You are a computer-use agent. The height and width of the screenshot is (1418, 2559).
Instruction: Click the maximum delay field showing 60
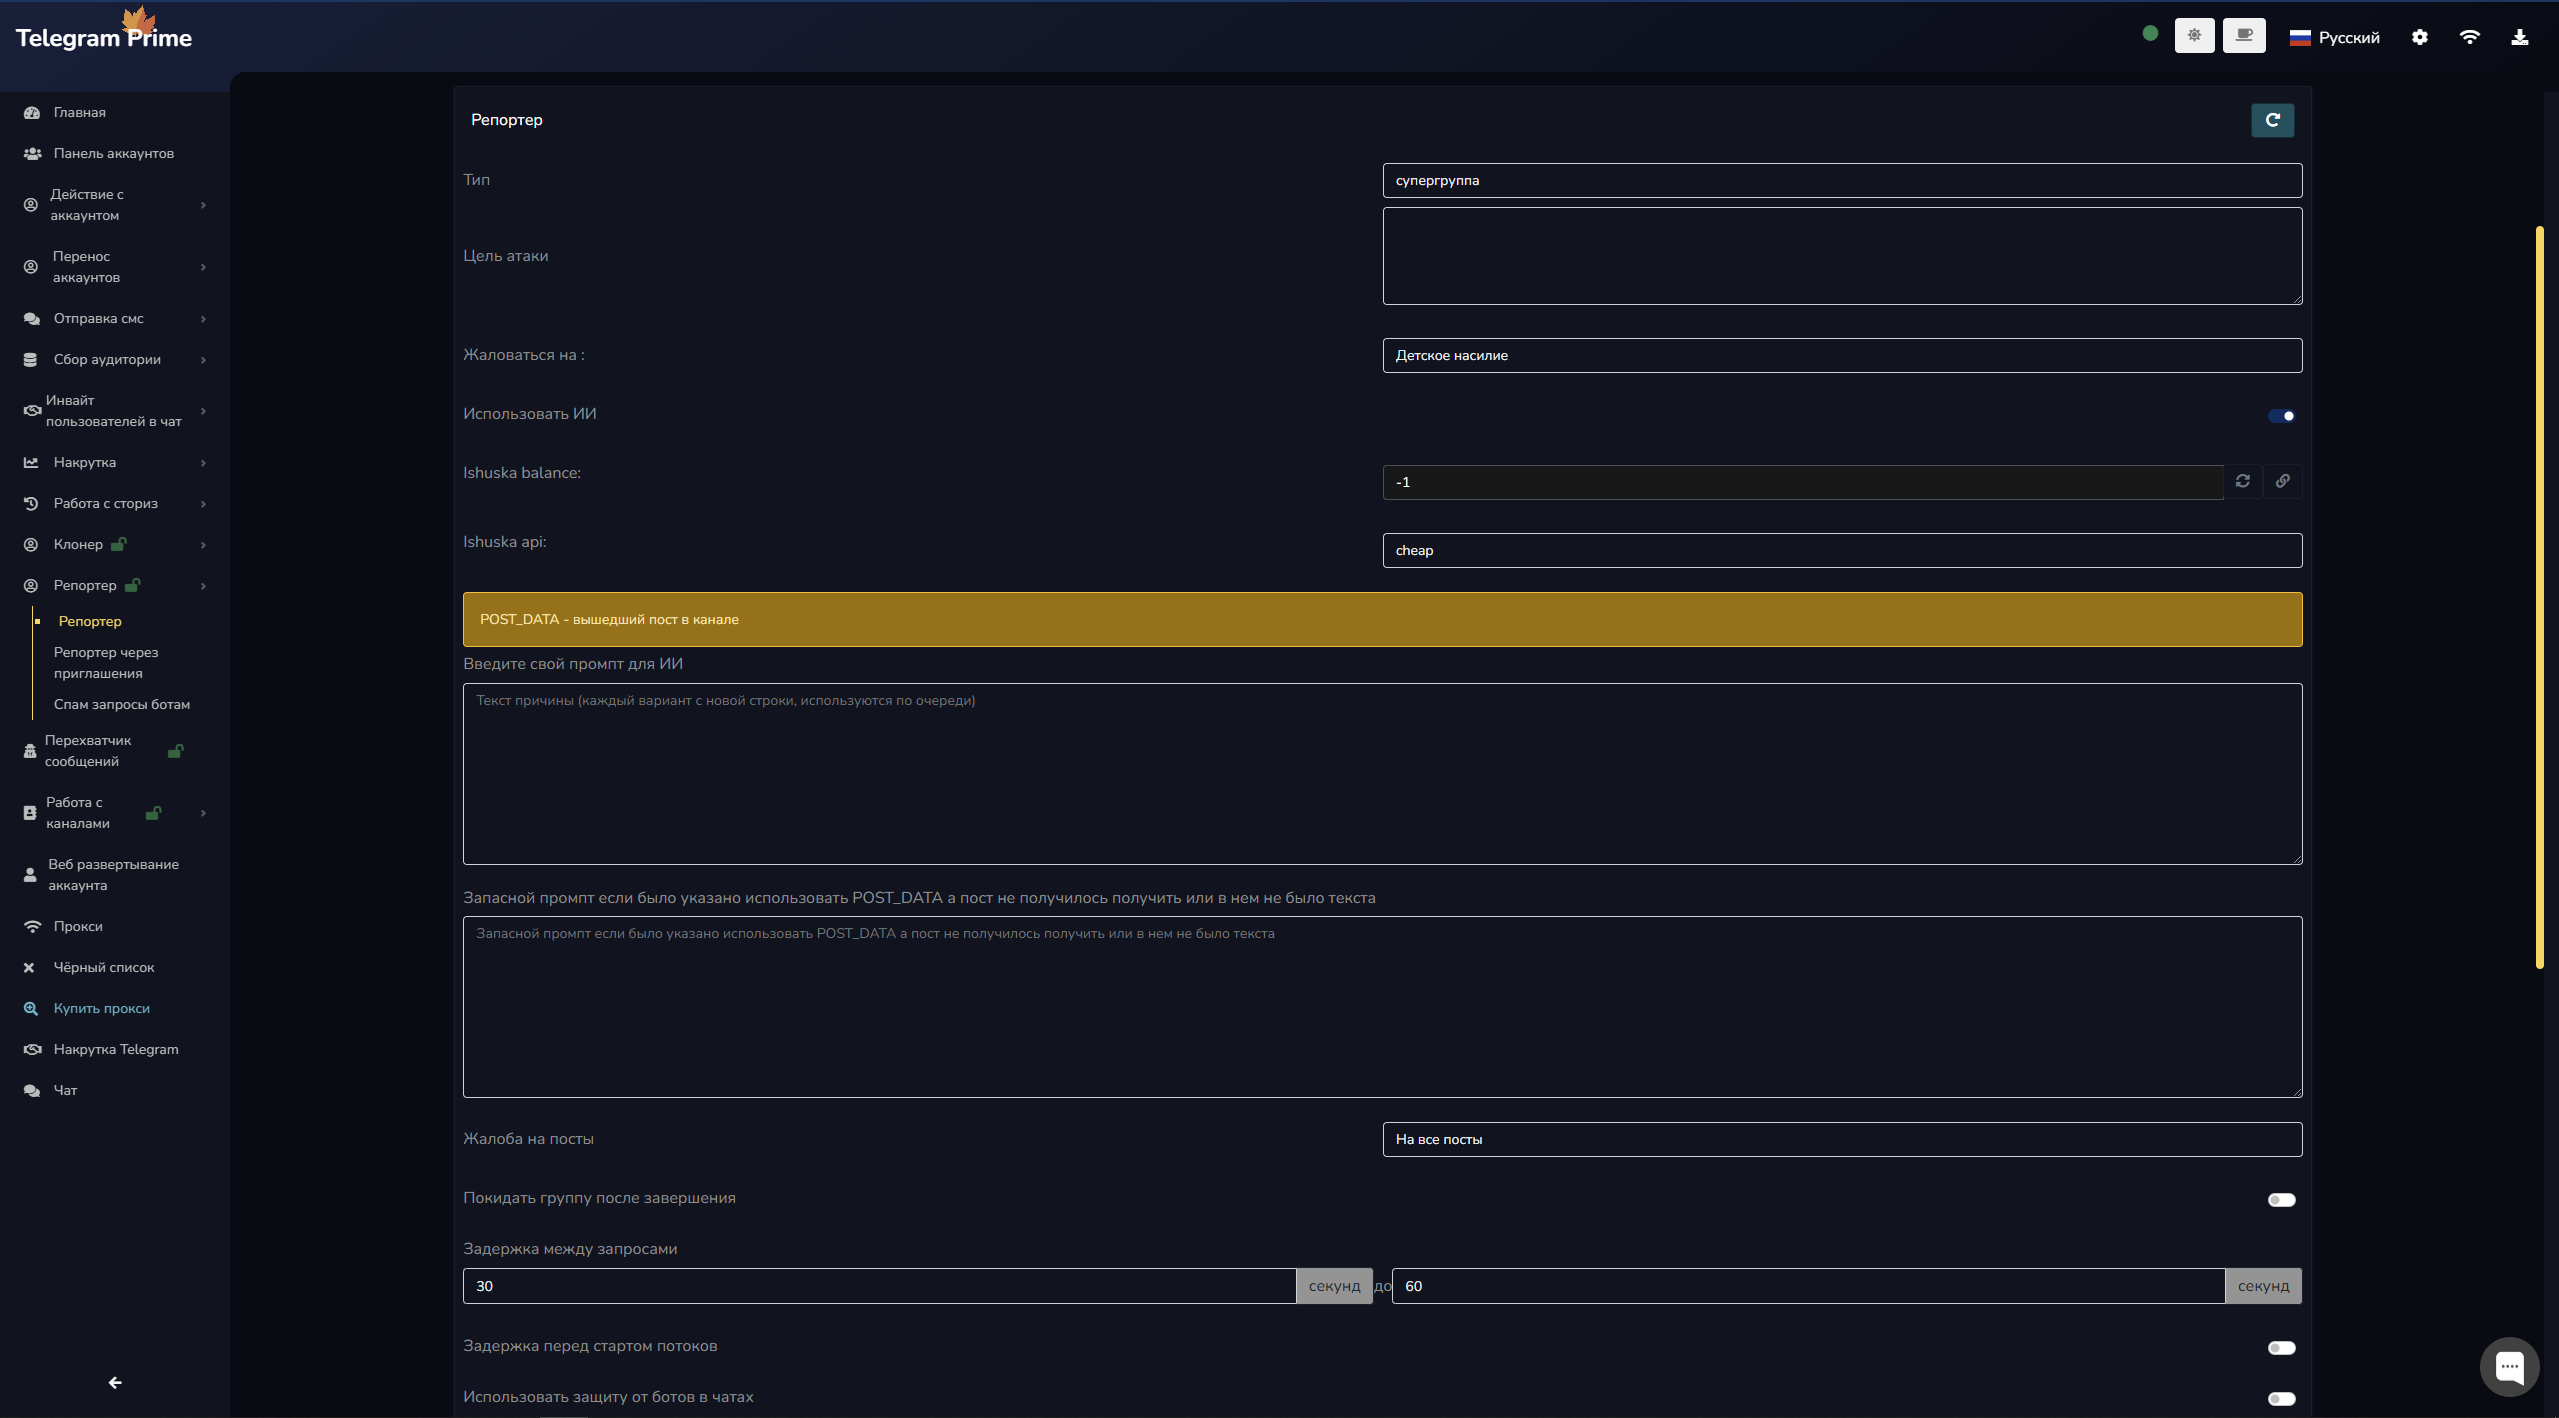pyautogui.click(x=1808, y=1287)
